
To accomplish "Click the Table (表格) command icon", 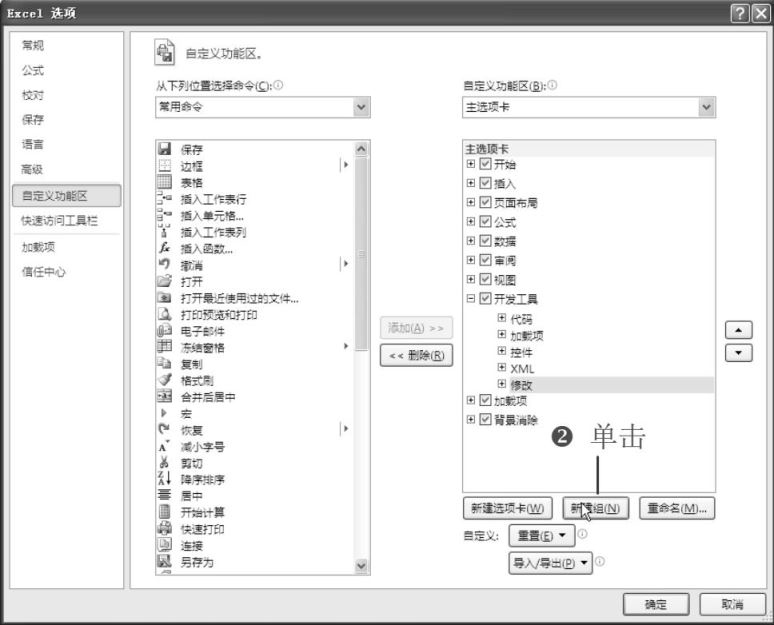I will pyautogui.click(x=164, y=182).
